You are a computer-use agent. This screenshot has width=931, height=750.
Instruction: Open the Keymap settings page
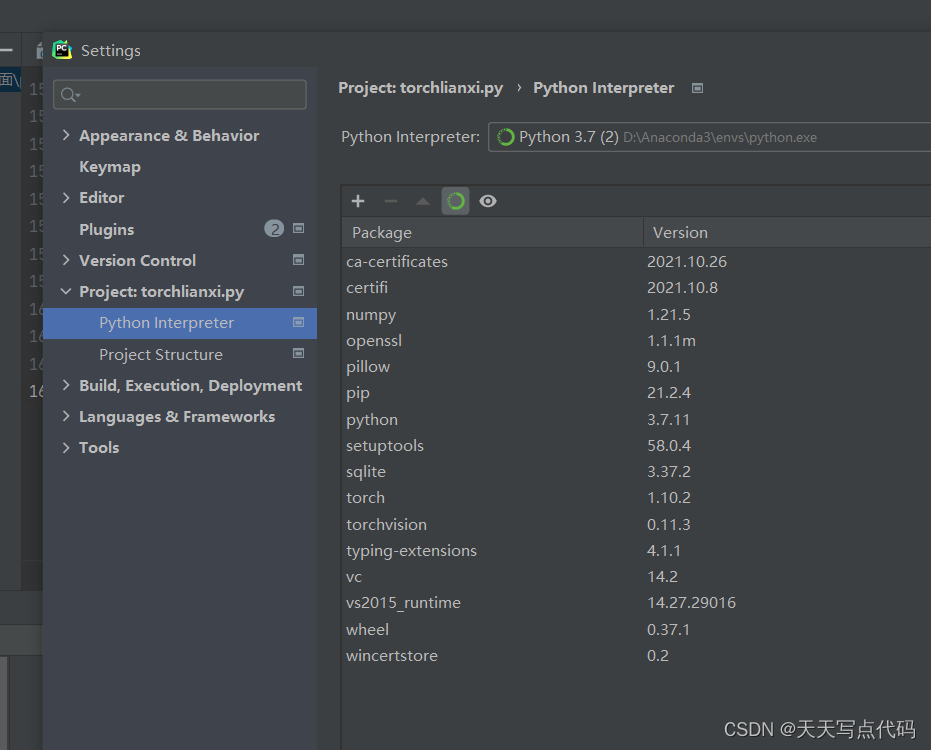110,167
